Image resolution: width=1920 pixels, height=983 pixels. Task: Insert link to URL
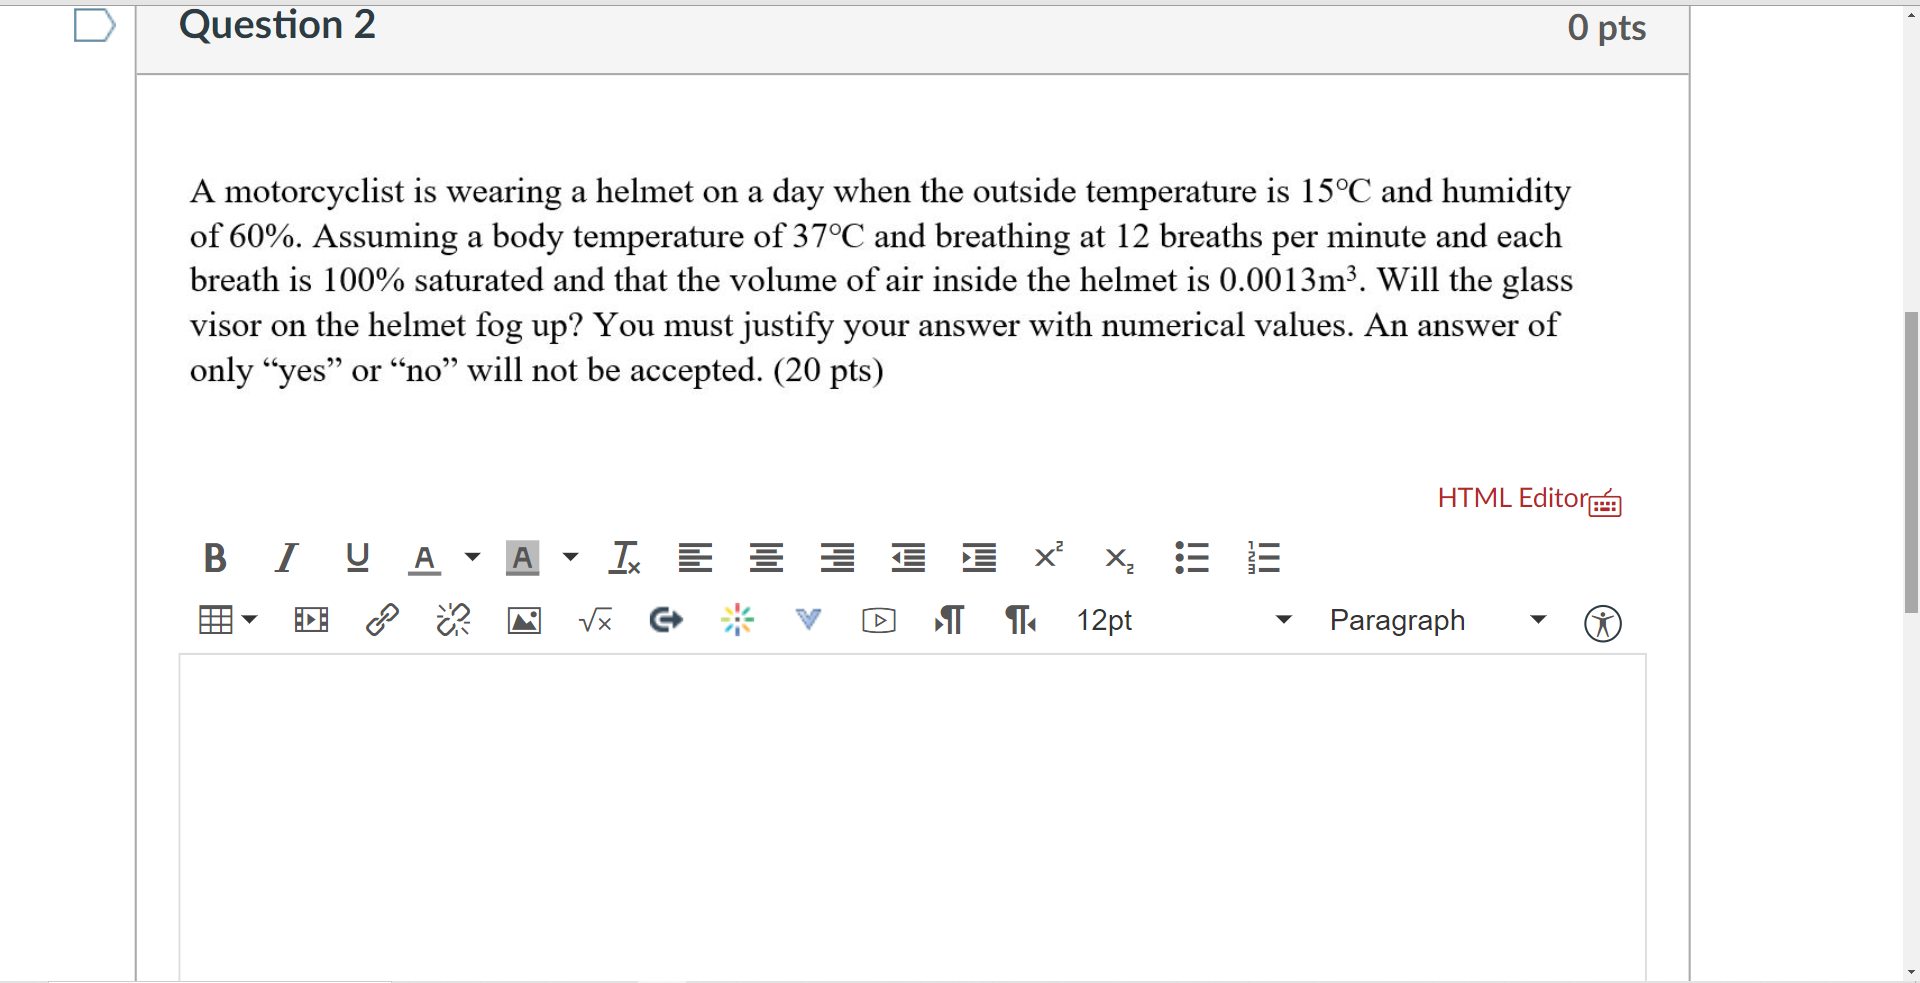(x=382, y=620)
